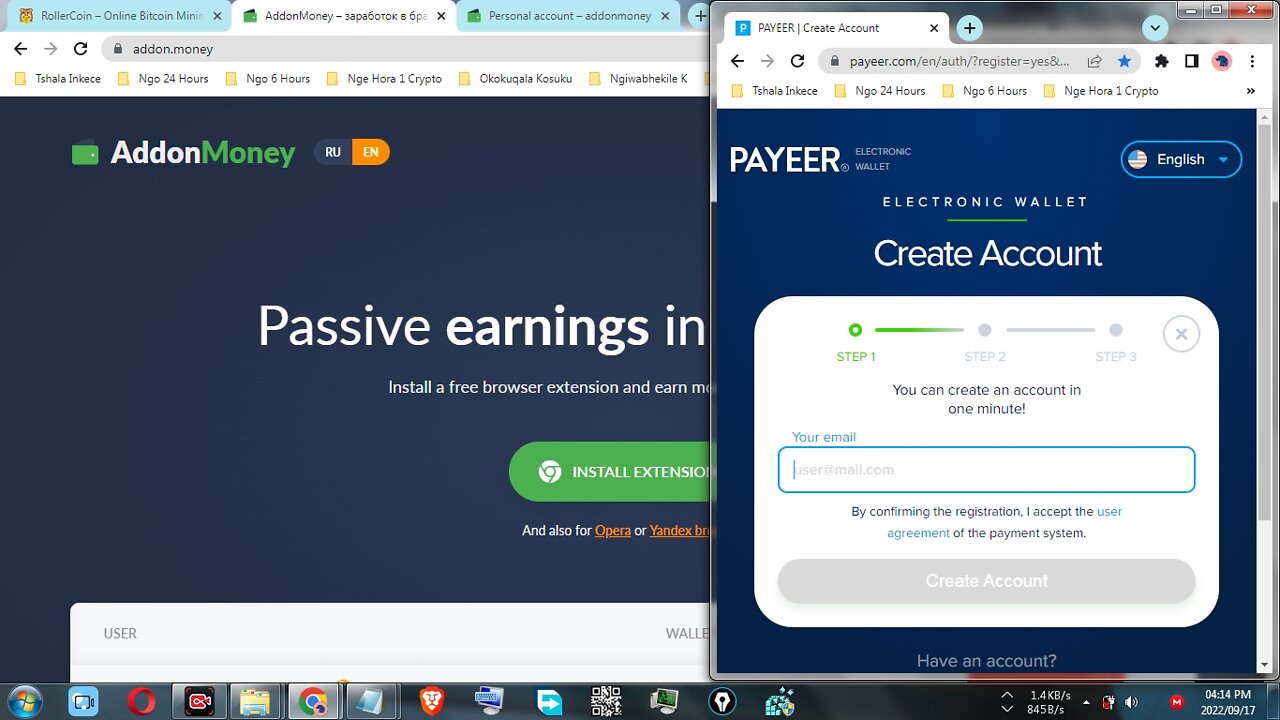Open the user agreement link

click(x=1004, y=522)
